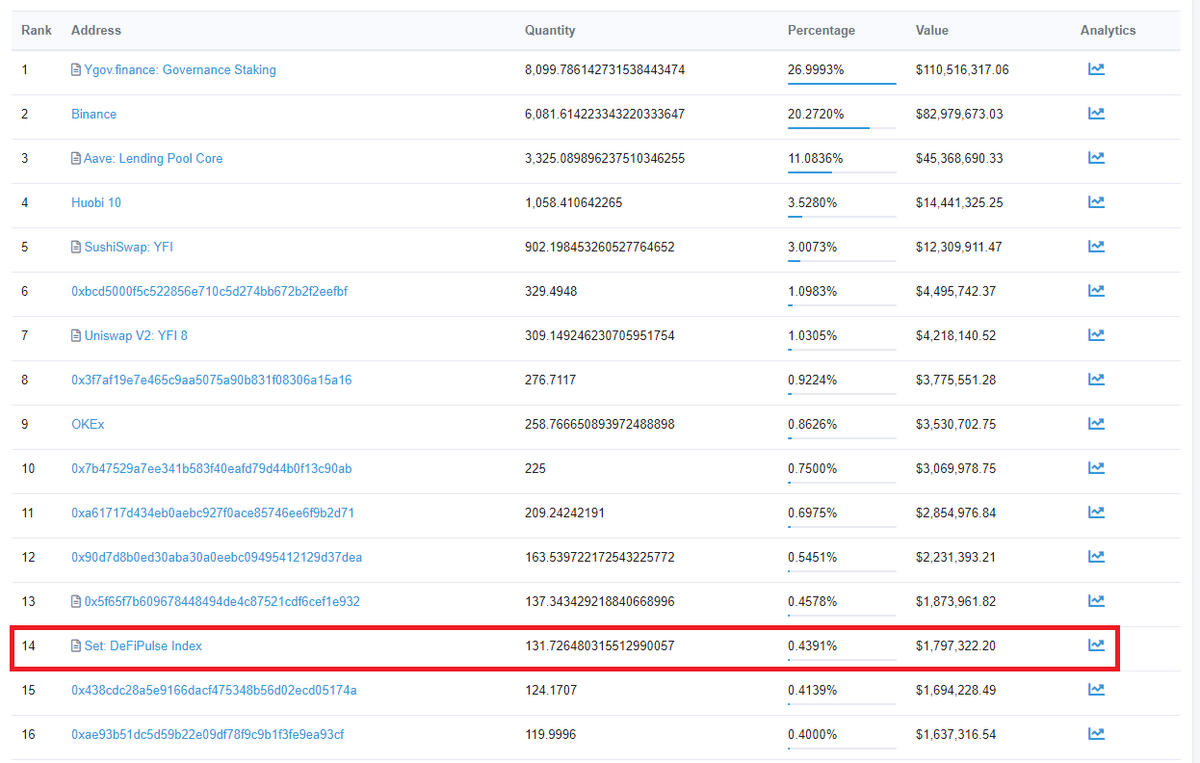Visit the OKEx holder address

coord(88,424)
